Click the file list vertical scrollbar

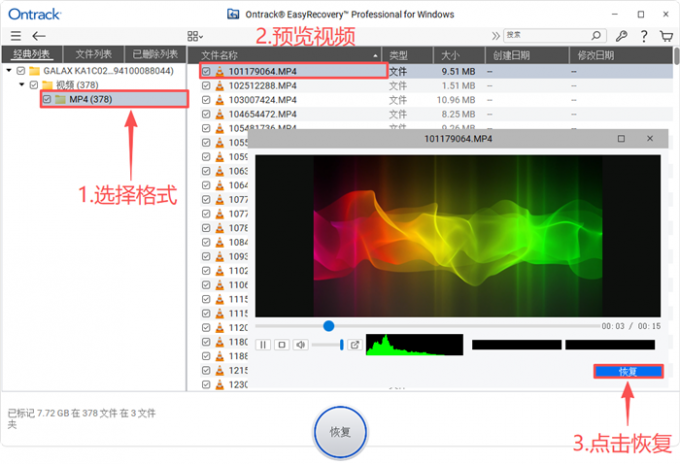677,56
